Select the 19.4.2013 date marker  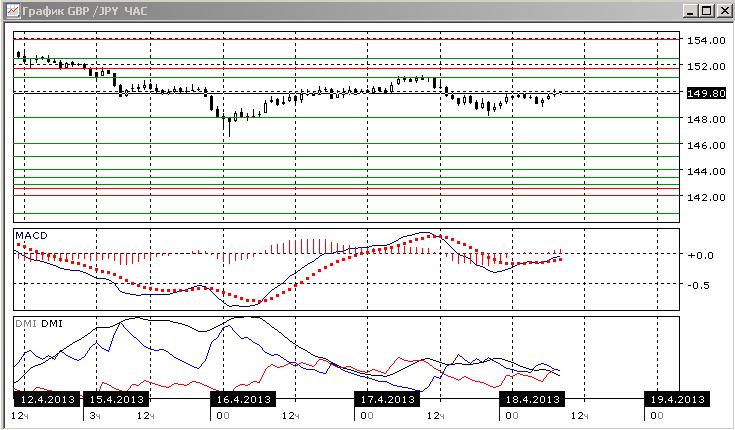tap(677, 399)
